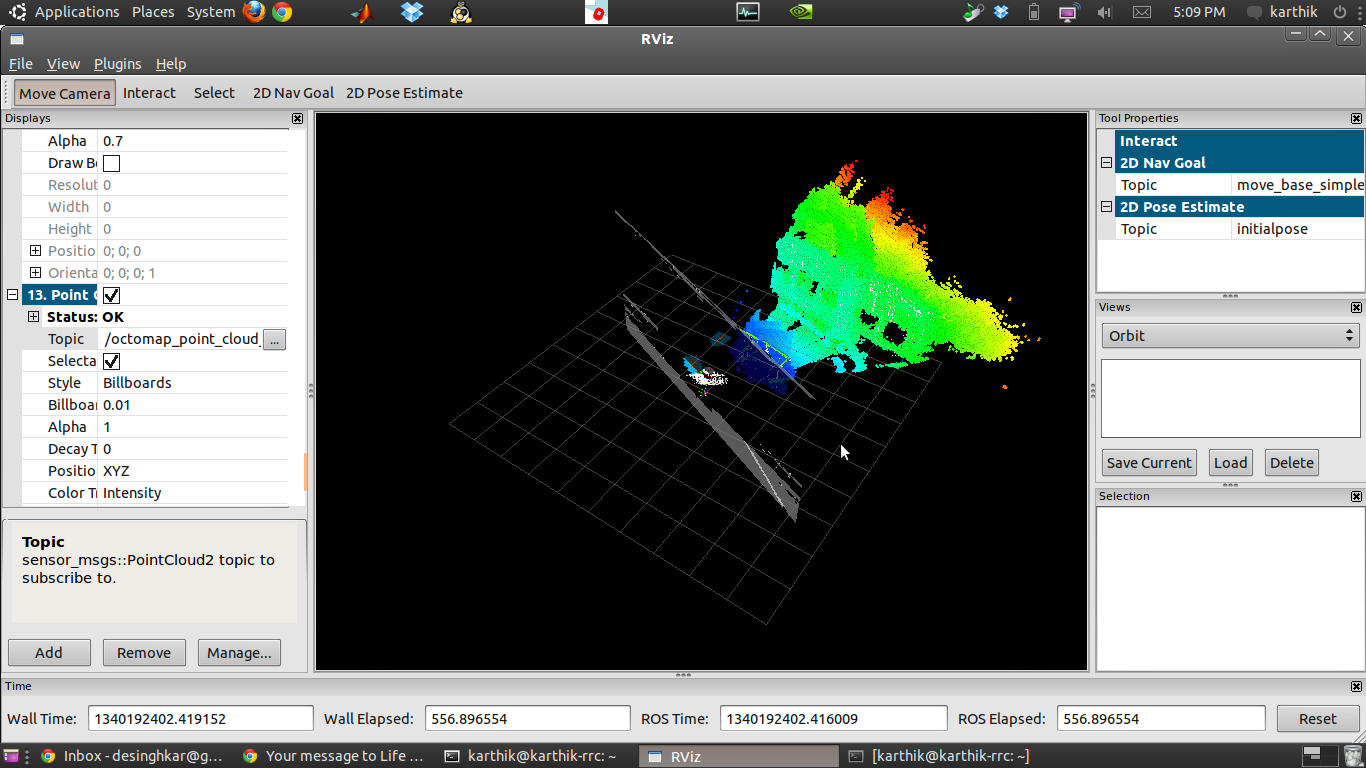1366x768 pixels.
Task: Toggle the 13. Point Cloud display checkbox
Action: pyautogui.click(x=112, y=295)
